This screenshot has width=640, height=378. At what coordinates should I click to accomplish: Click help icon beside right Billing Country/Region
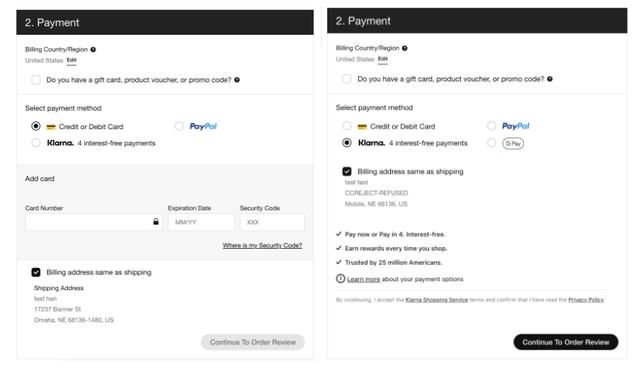404,48
